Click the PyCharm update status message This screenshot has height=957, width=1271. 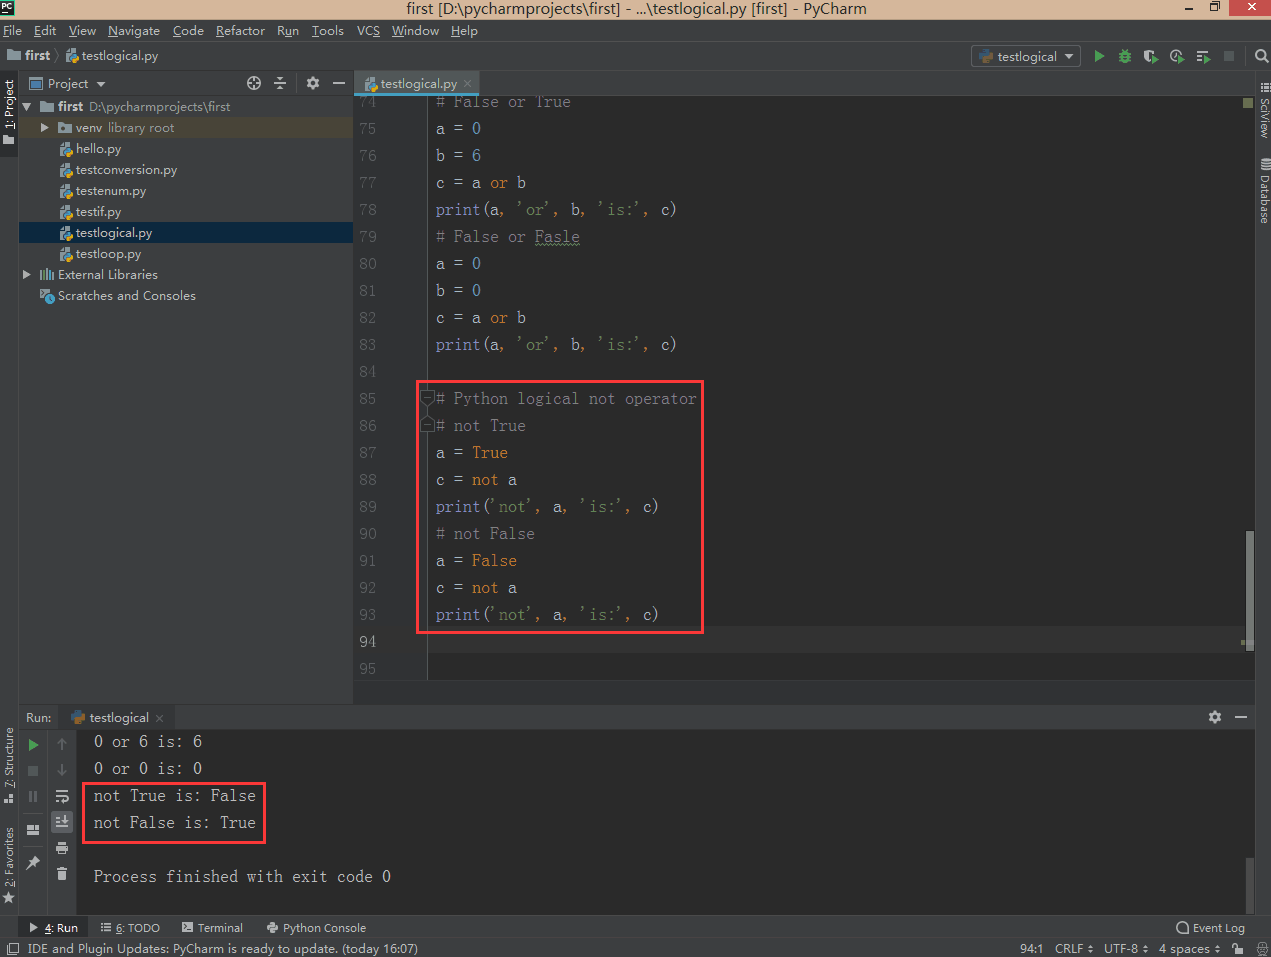(x=222, y=948)
